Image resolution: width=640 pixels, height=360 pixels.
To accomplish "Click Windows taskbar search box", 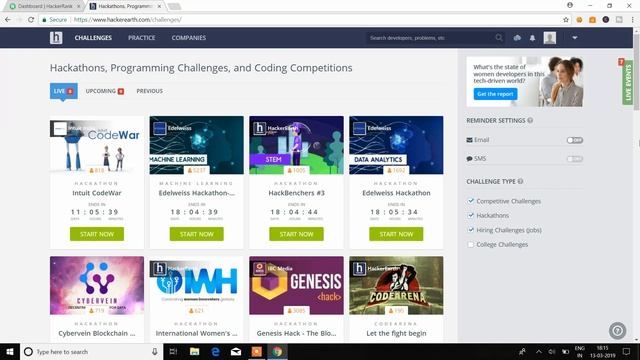I will tap(91, 351).
